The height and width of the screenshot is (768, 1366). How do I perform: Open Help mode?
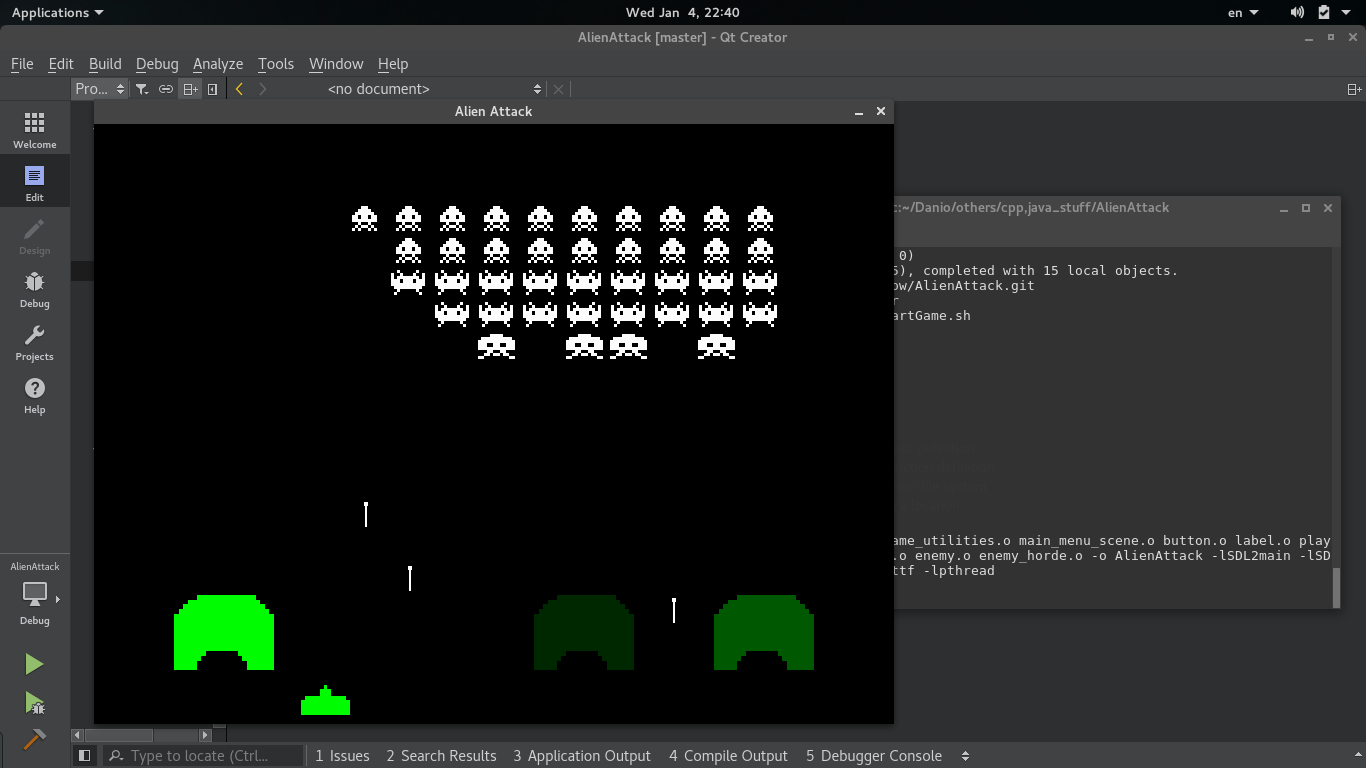[x=35, y=395]
